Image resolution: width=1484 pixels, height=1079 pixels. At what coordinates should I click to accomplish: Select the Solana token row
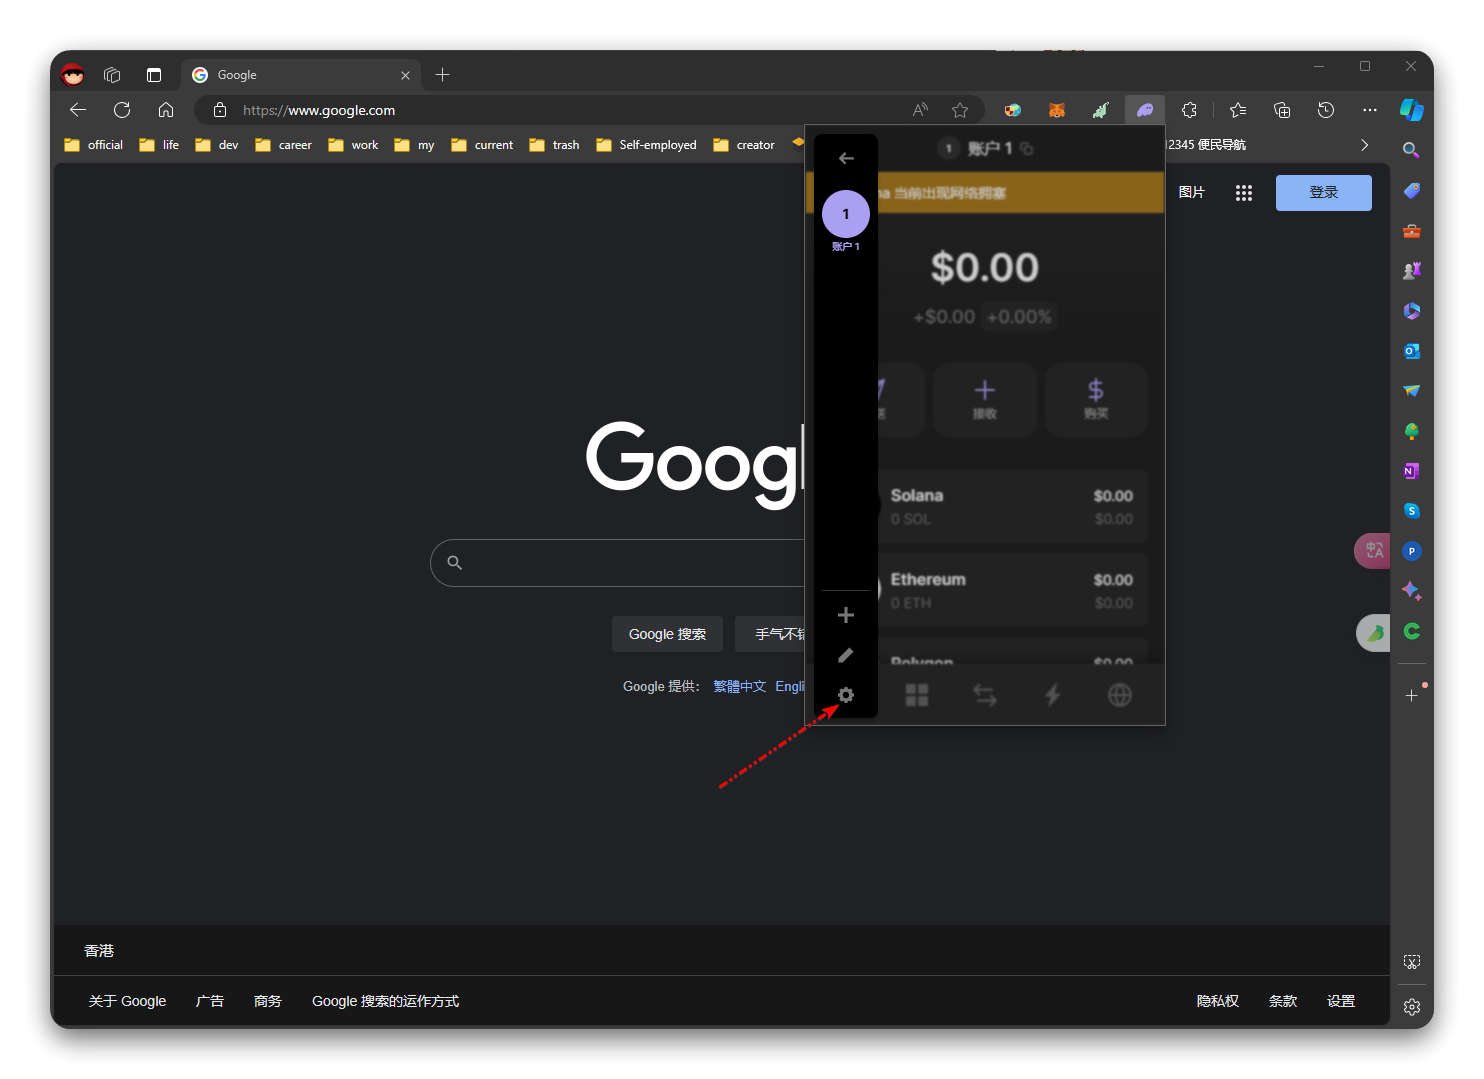(1012, 506)
